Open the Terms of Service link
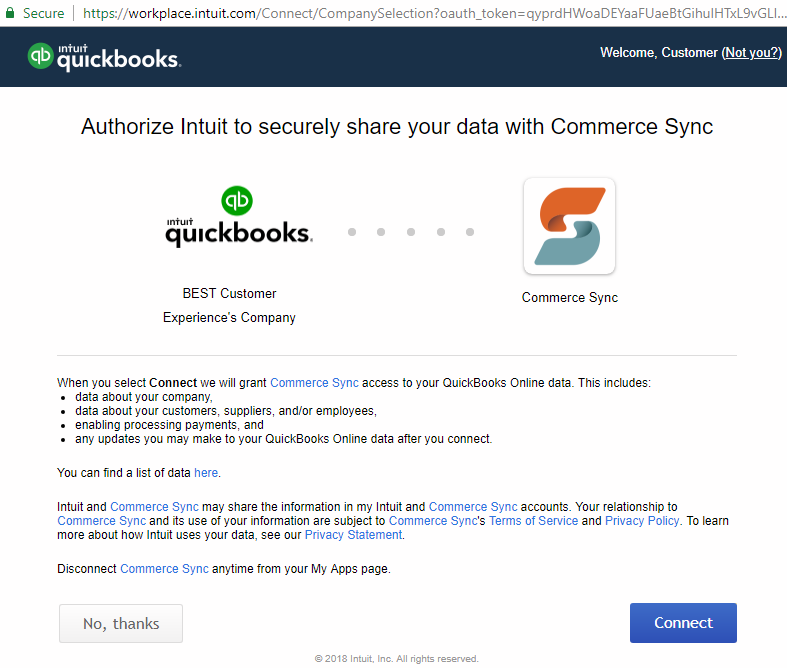787x668 pixels. tap(534, 521)
